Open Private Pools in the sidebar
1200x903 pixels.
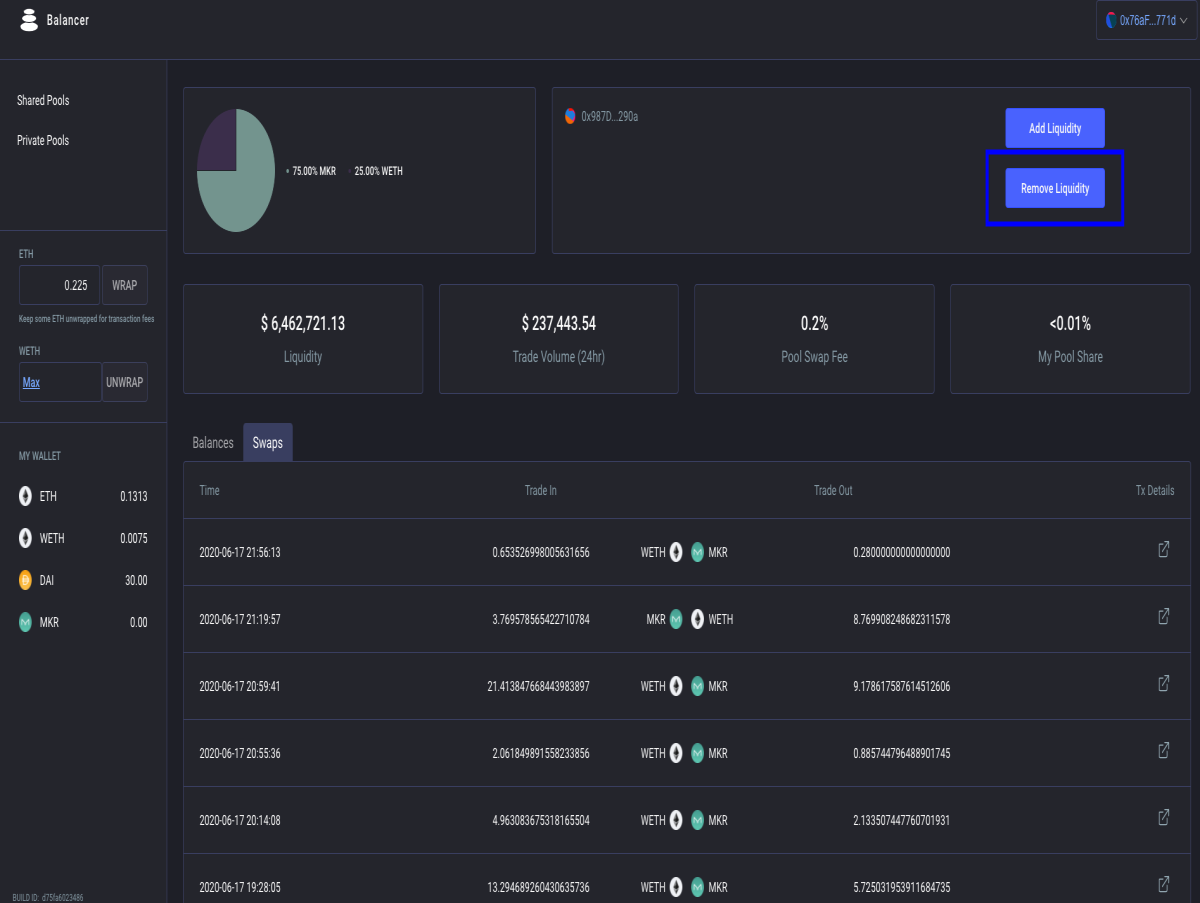point(43,141)
